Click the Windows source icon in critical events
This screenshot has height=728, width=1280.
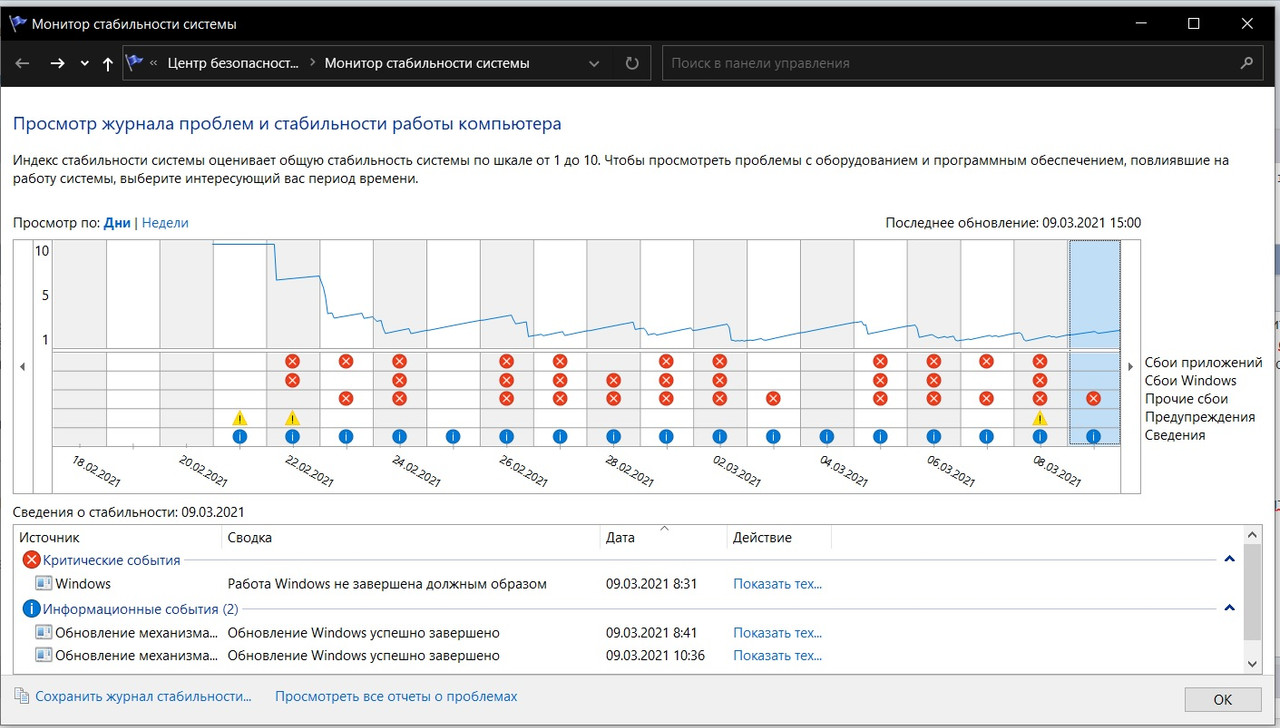click(x=43, y=583)
